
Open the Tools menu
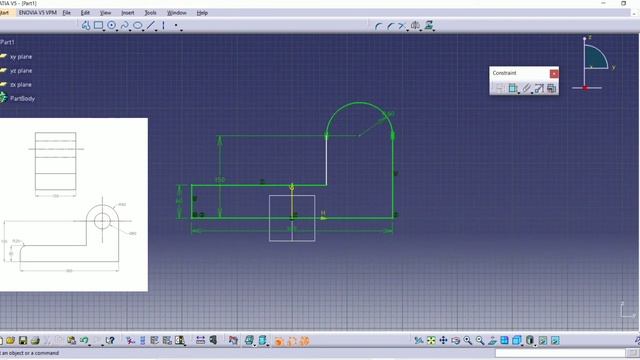pos(150,13)
